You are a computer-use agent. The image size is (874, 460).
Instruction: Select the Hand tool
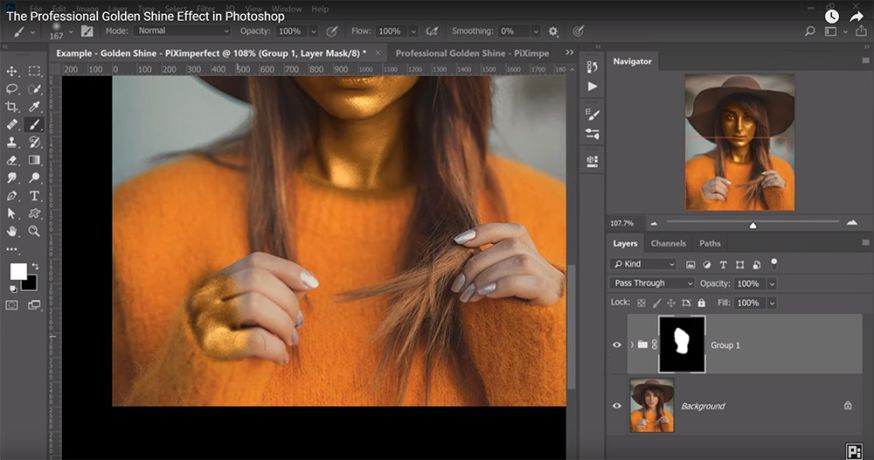point(13,231)
